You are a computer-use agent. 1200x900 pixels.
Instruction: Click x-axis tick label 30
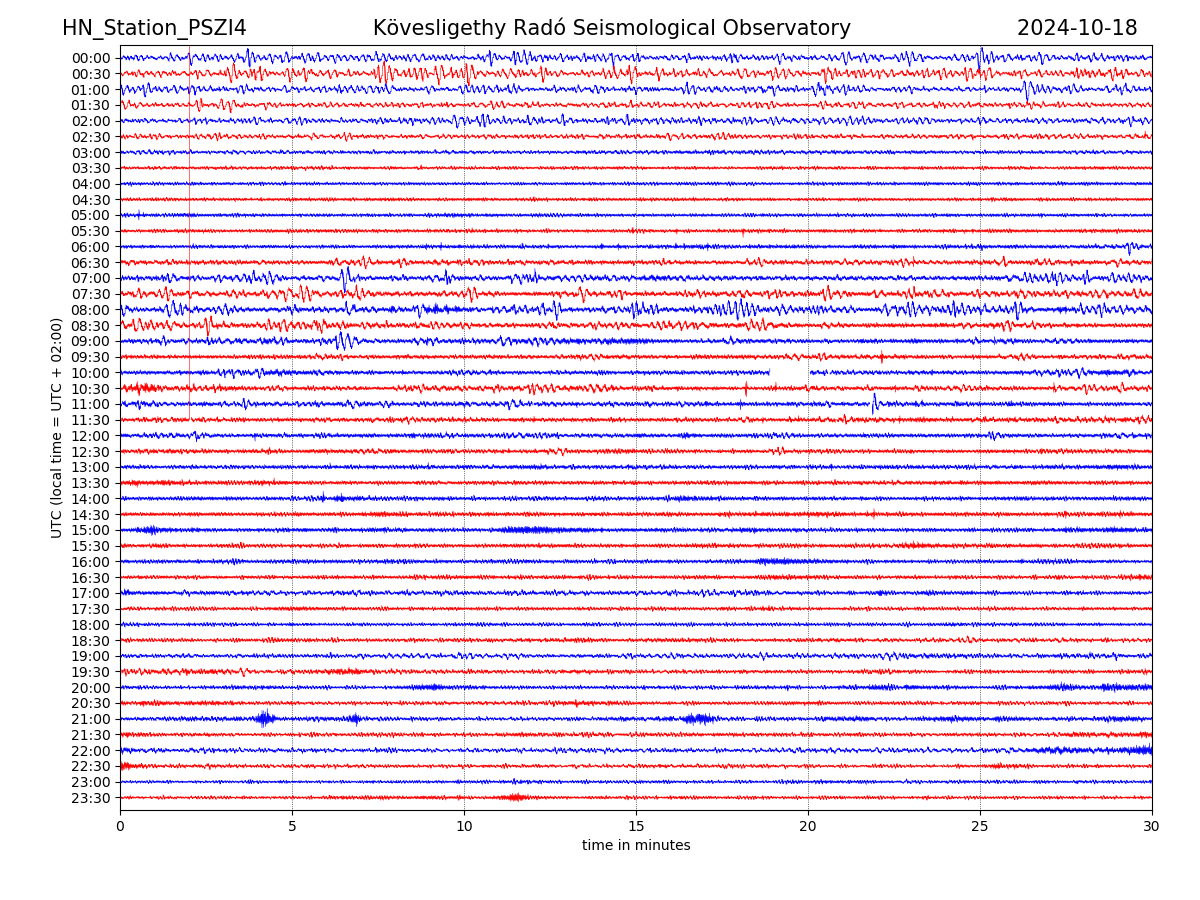(x=1152, y=827)
